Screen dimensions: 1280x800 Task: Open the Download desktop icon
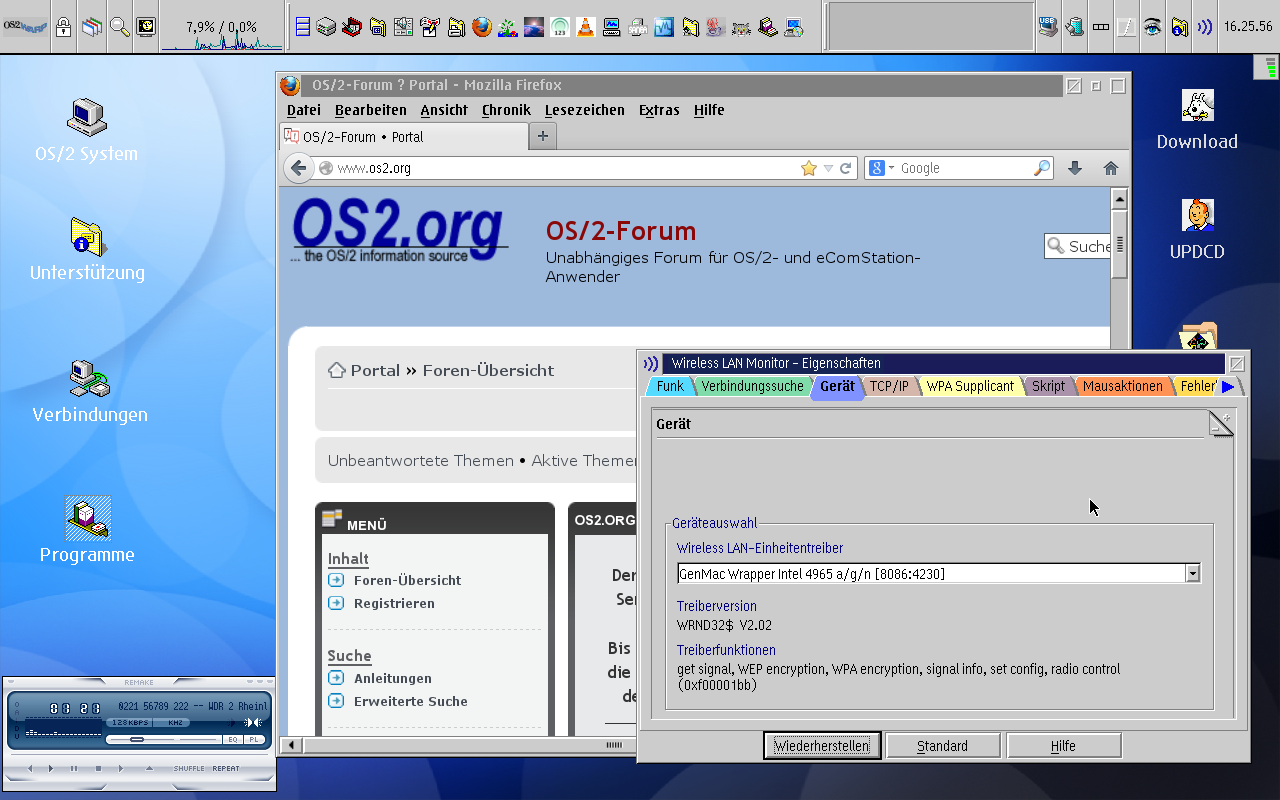pyautogui.click(x=1197, y=120)
